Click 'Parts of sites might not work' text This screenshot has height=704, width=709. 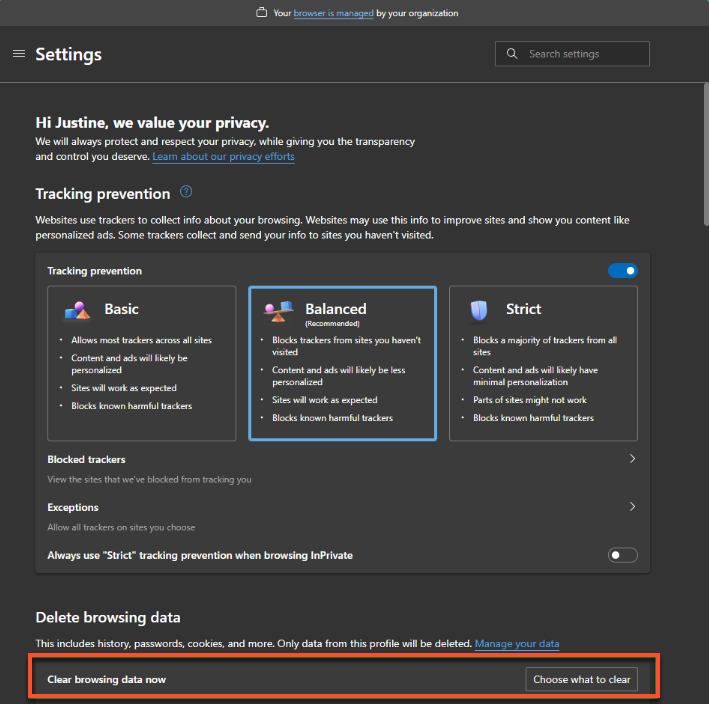[530, 400]
